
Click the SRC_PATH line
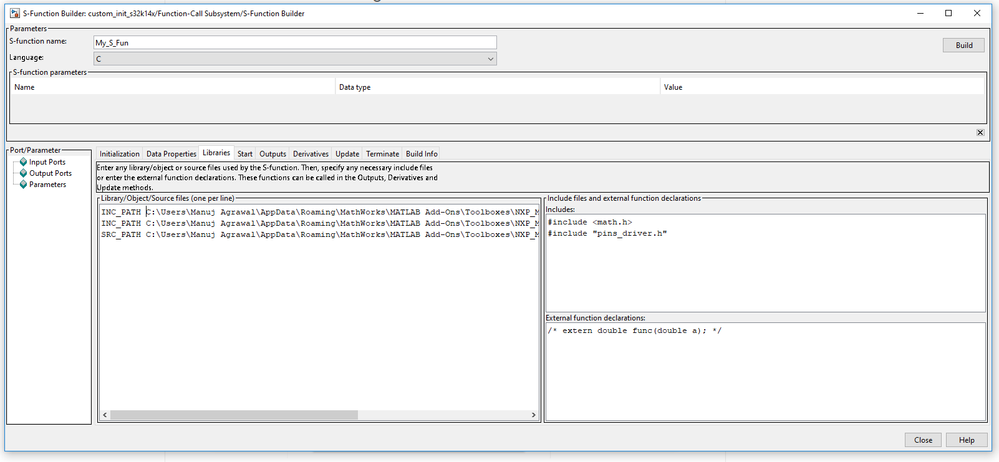point(320,234)
